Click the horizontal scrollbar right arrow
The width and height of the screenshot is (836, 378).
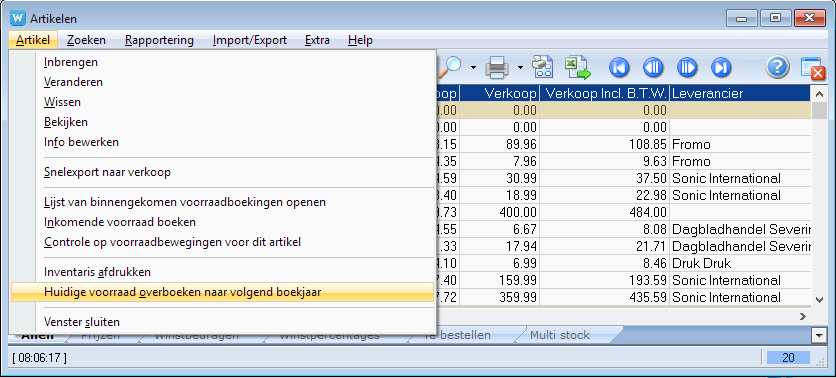point(803,317)
